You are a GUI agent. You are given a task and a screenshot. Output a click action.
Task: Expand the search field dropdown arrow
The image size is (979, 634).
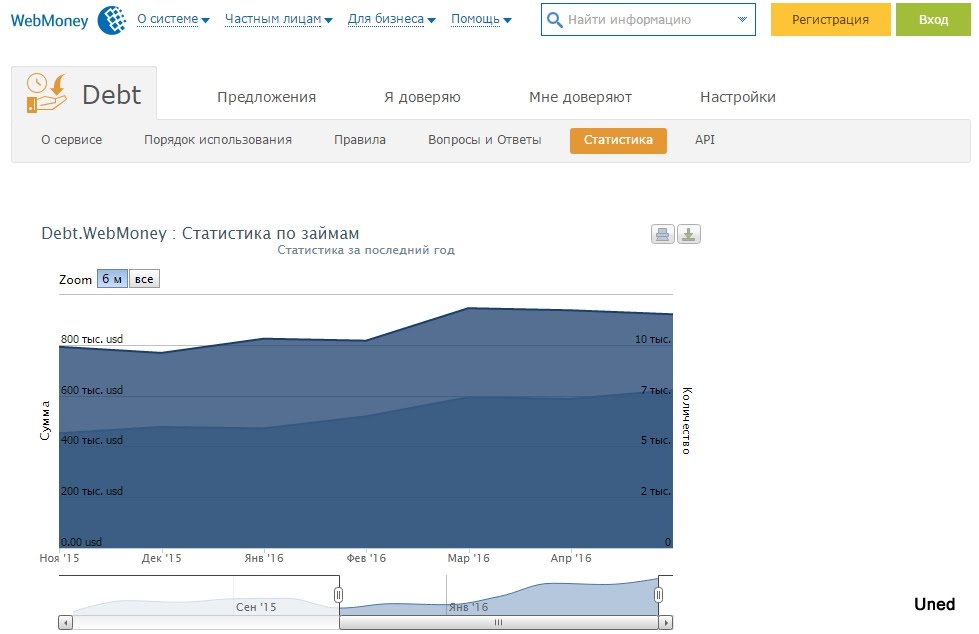click(x=742, y=19)
